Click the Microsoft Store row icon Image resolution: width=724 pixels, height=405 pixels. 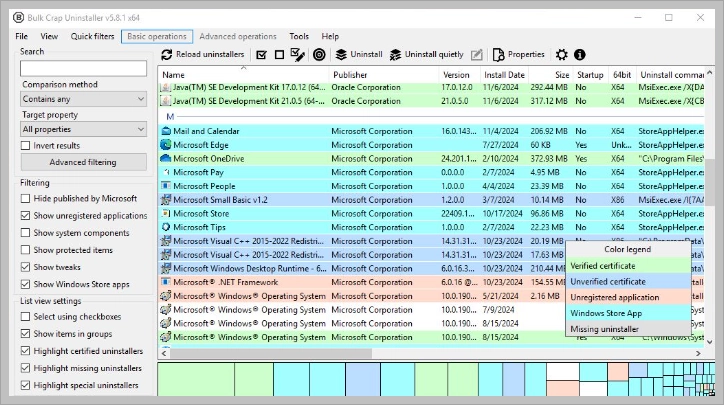[x=166, y=213]
